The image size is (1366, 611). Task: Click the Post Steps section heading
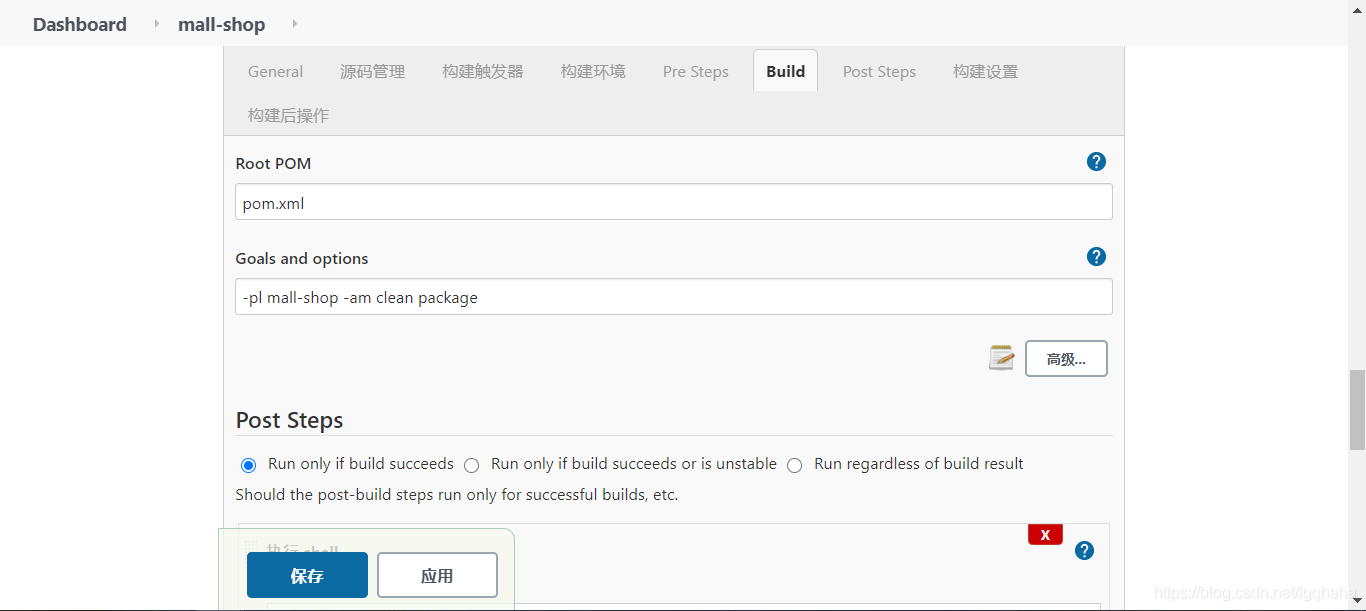tap(289, 420)
